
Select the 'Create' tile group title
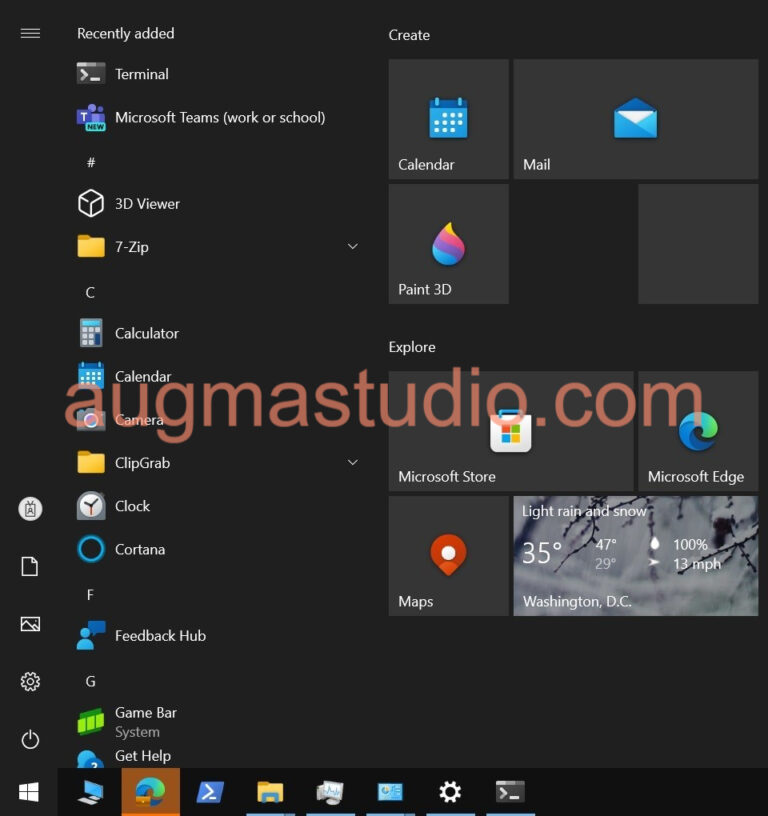[409, 35]
